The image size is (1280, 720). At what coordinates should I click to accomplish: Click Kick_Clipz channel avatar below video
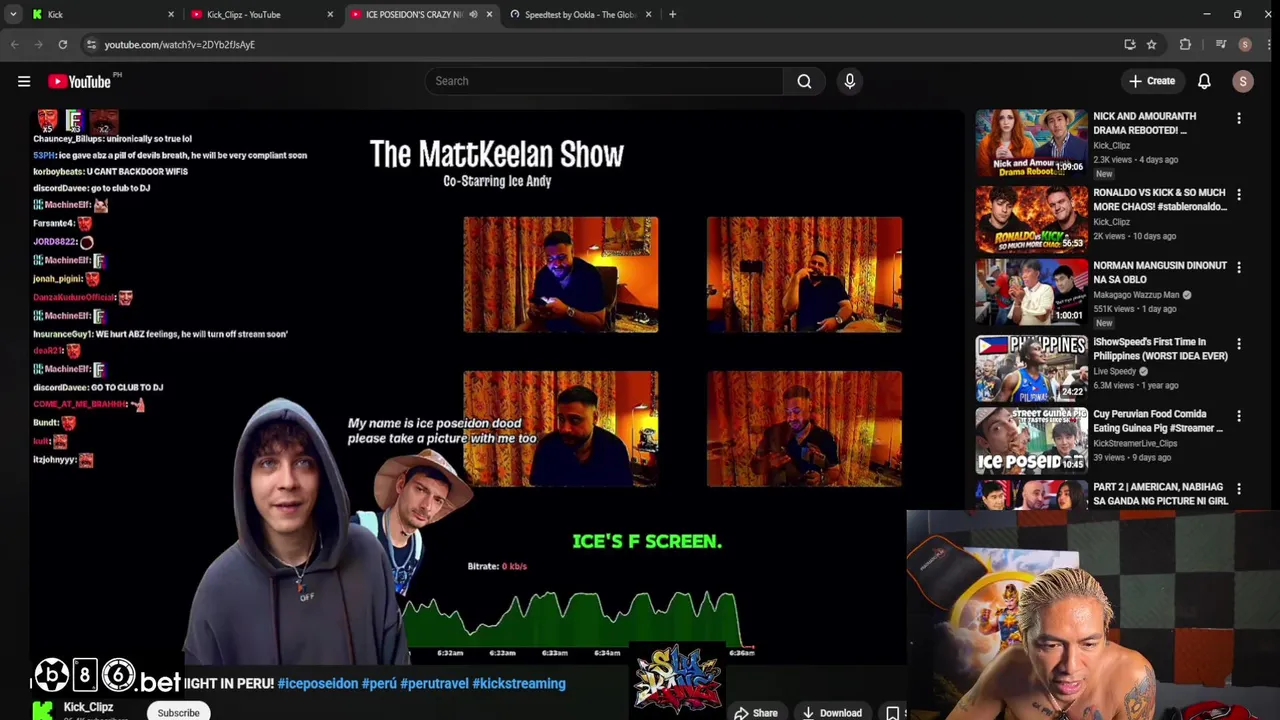[42, 710]
